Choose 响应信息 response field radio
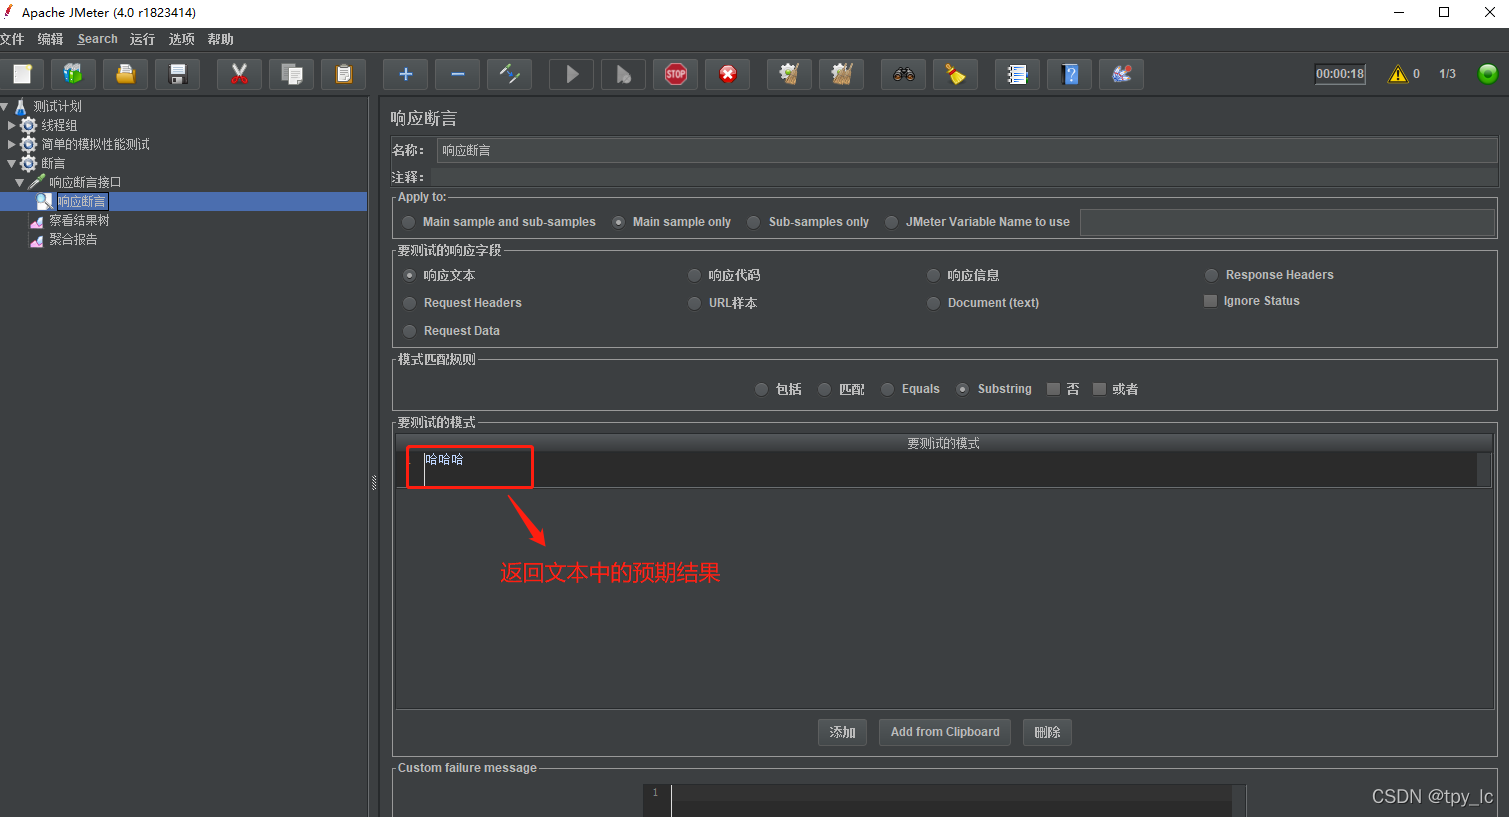Image resolution: width=1509 pixels, height=817 pixels. (x=933, y=275)
